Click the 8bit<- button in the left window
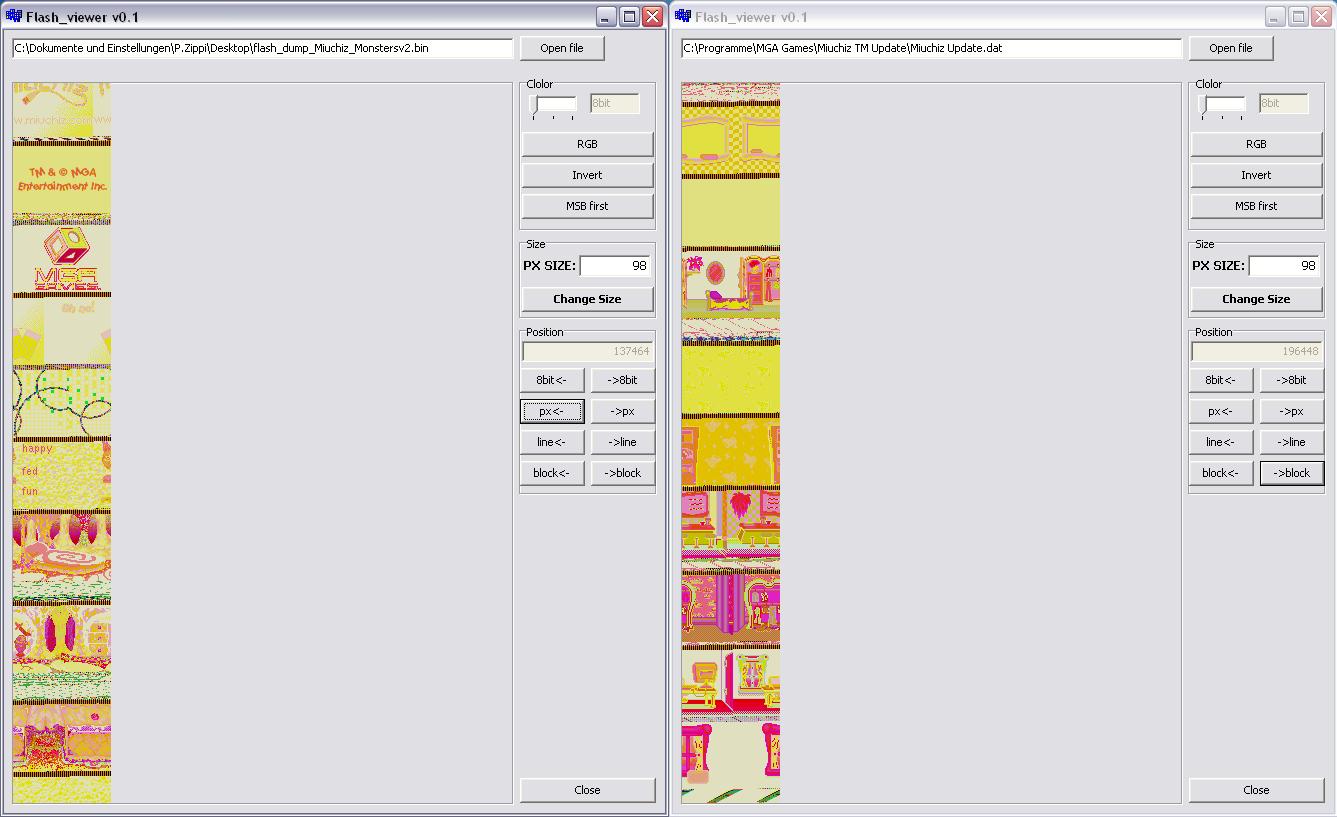Viewport: 1337px width, 817px height. click(552, 380)
